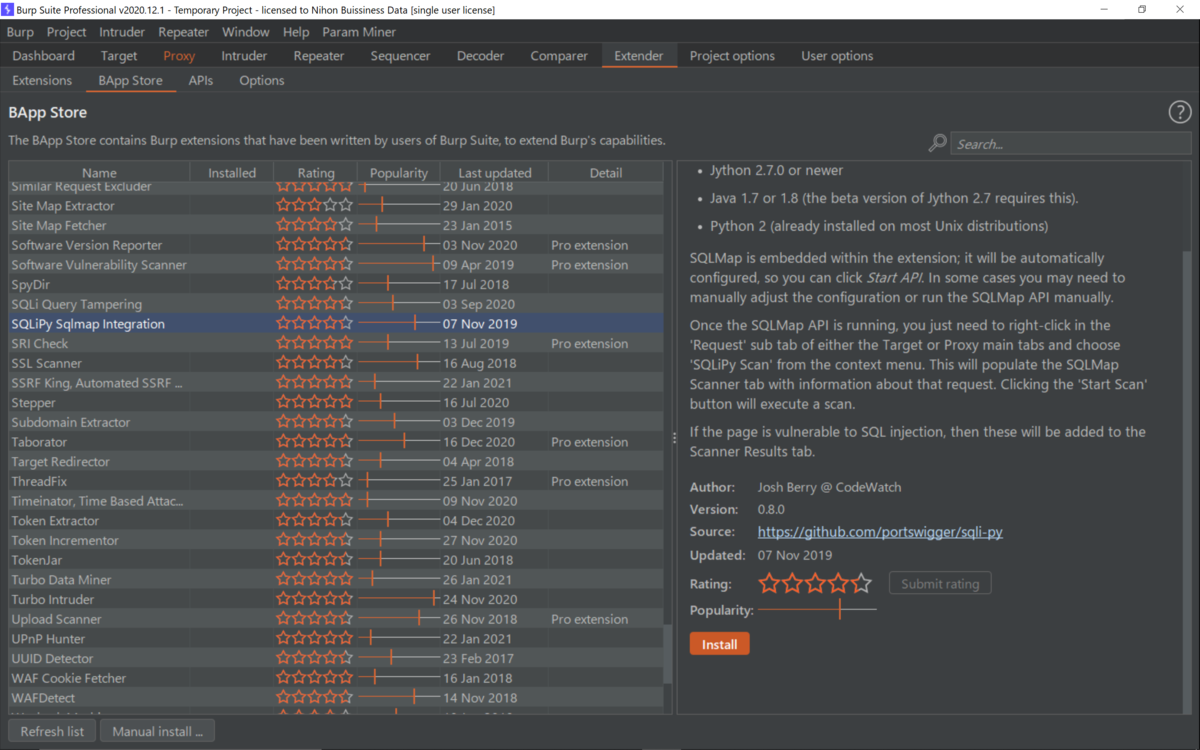
Task: Open the APIs sub-tab
Action: click(x=201, y=80)
